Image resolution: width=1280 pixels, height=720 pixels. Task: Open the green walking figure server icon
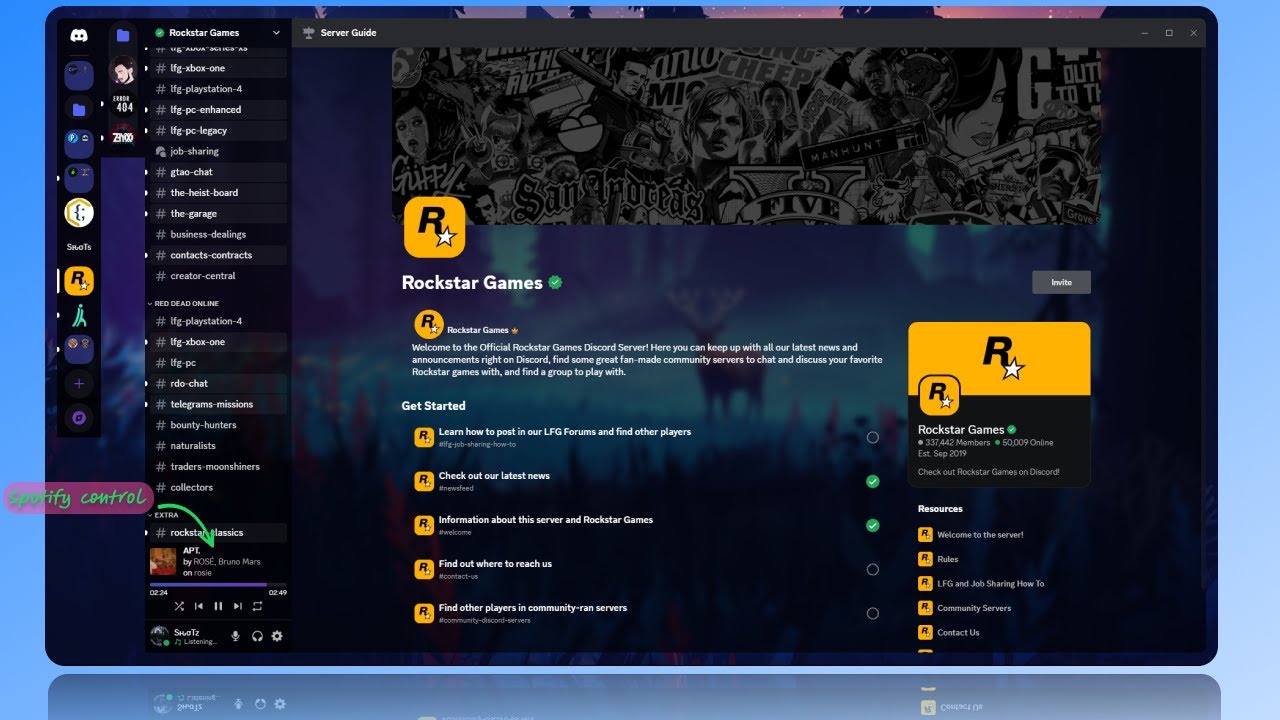(79, 316)
